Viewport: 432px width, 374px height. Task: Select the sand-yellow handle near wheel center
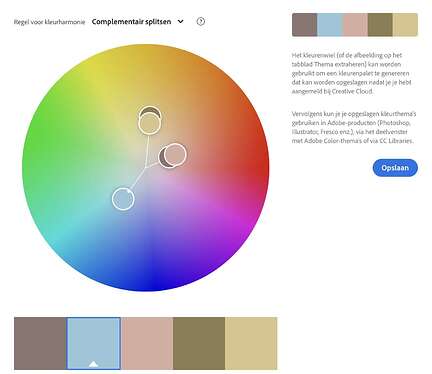pos(149,123)
